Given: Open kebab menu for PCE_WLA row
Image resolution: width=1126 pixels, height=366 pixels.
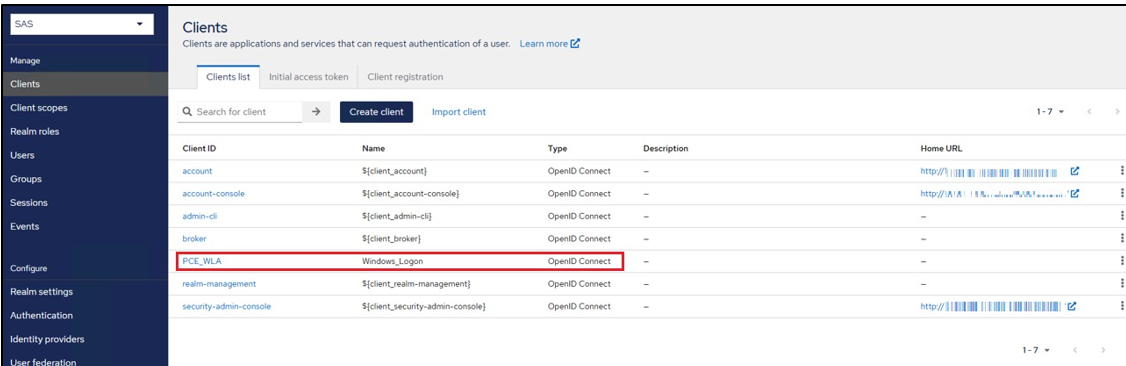Looking at the screenshot, I should pyautogui.click(x=1121, y=261).
